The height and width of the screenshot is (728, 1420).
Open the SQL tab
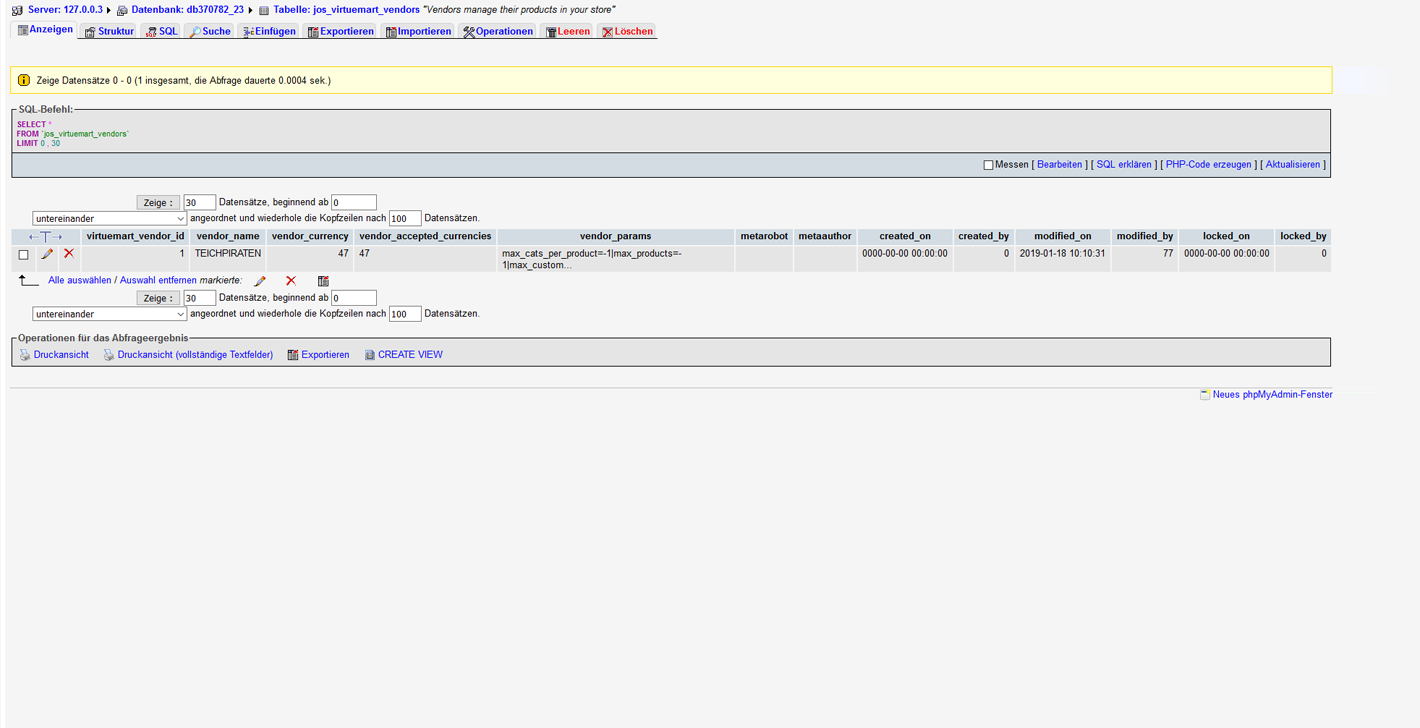161,32
